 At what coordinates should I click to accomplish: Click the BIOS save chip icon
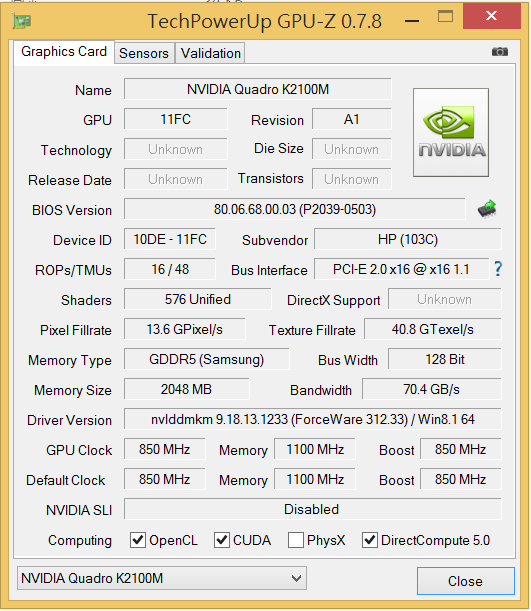(x=487, y=209)
